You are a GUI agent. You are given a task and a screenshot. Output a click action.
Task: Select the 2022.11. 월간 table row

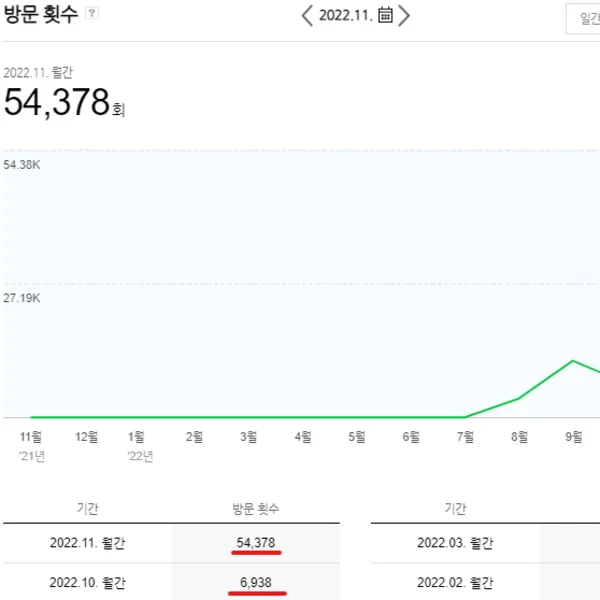coord(88,543)
